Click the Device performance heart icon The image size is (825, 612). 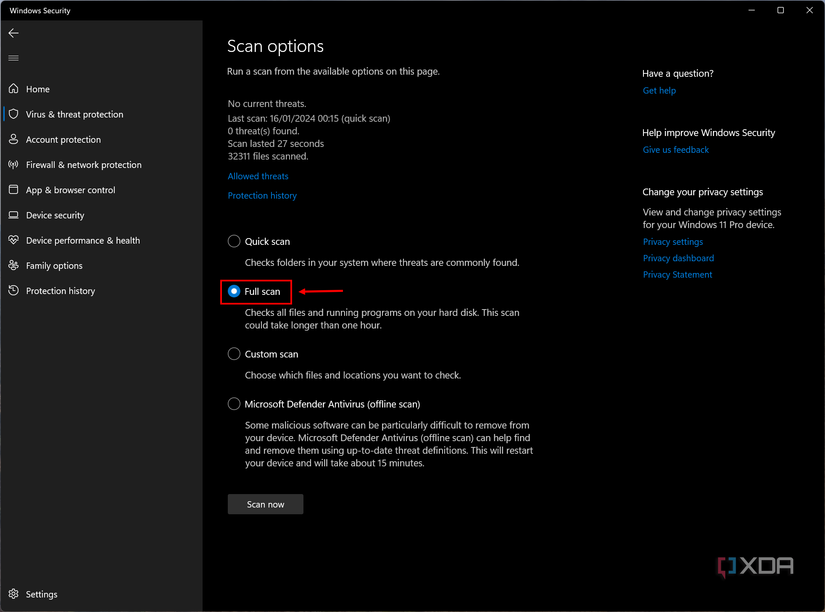click(14, 240)
